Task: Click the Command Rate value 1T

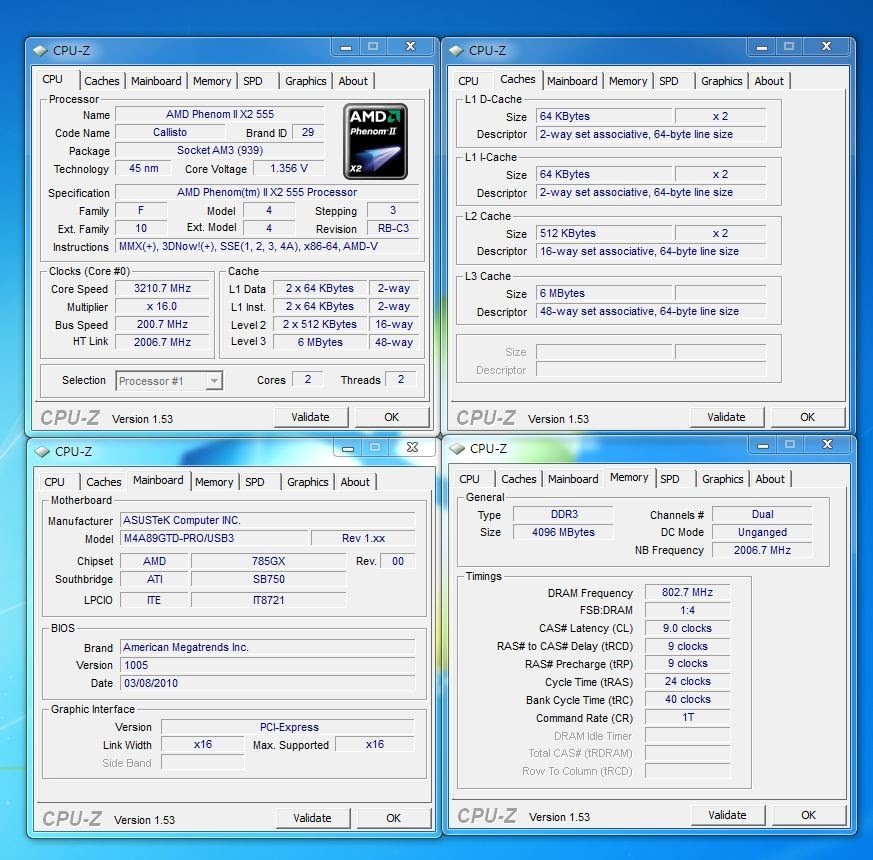Action: coord(687,718)
